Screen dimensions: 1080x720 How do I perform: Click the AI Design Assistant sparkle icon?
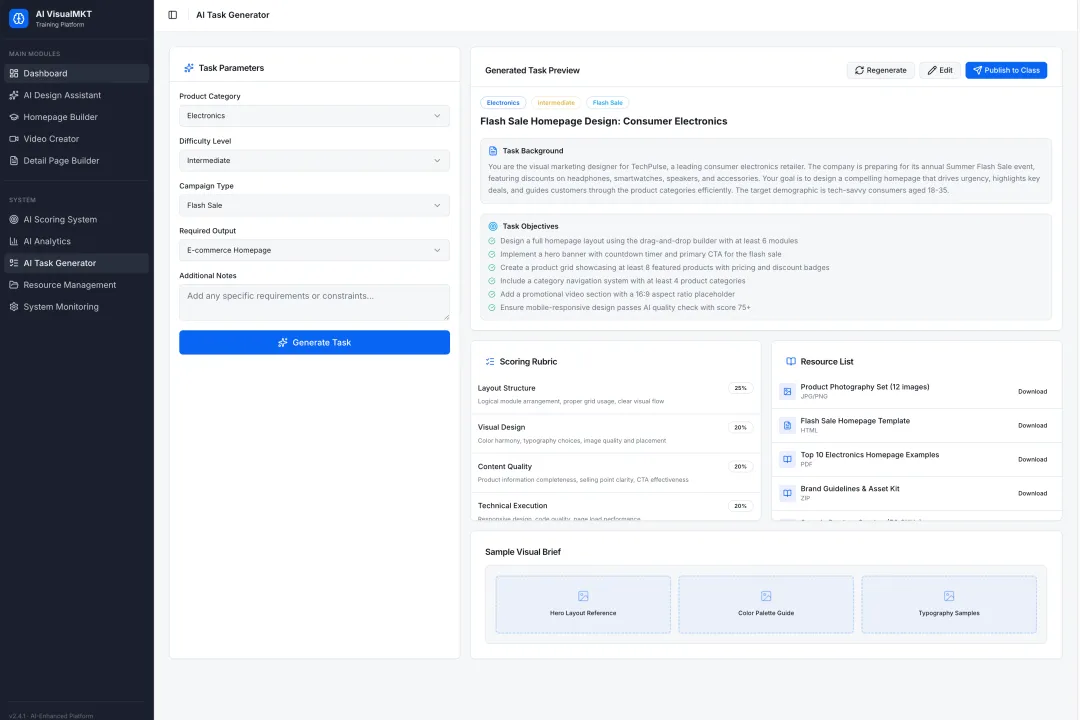[14, 95]
